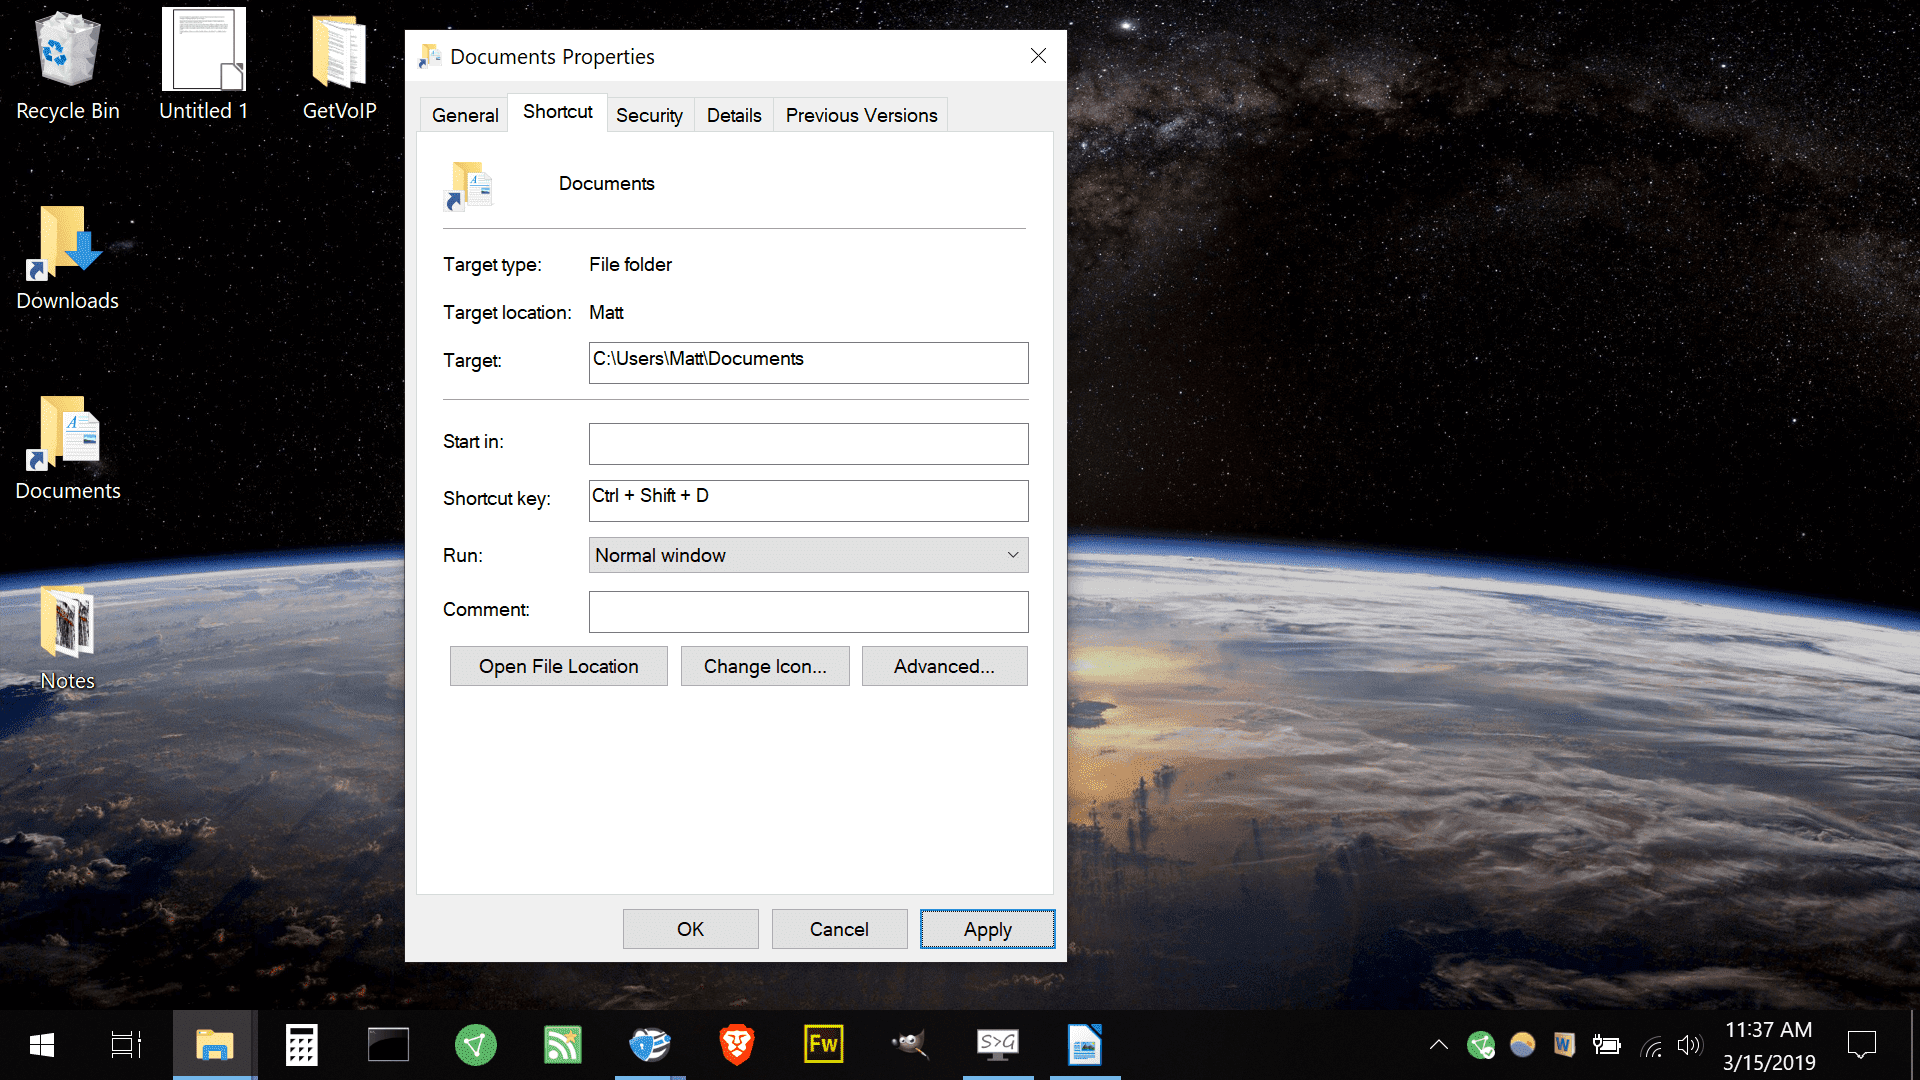Open the volume control tray icon
The image size is (1920, 1080).
[x=1689, y=1045]
